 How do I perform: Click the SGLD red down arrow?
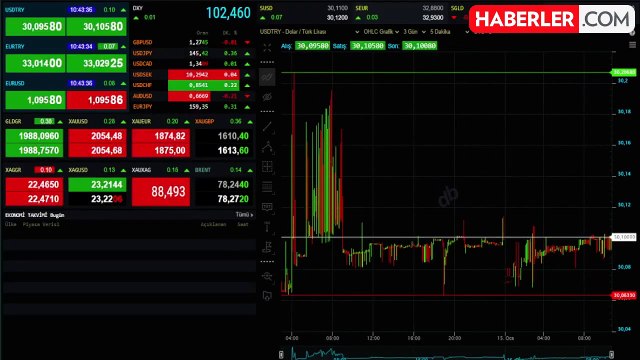(454, 18)
